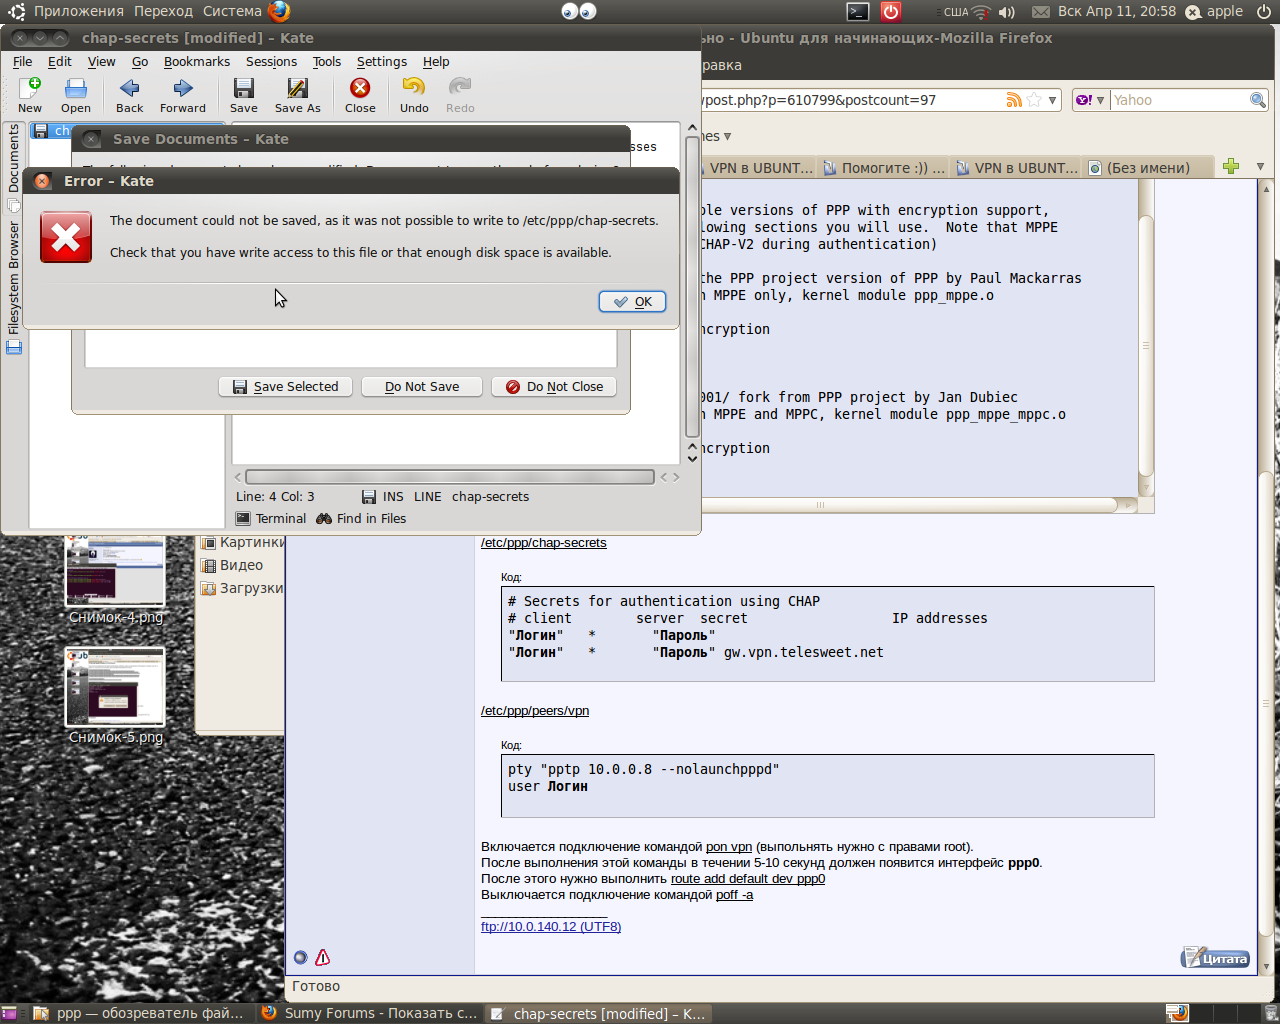Open the Снимок-5.png desktop thumbnail
Screen dimensions: 1280x1024
click(x=115, y=688)
